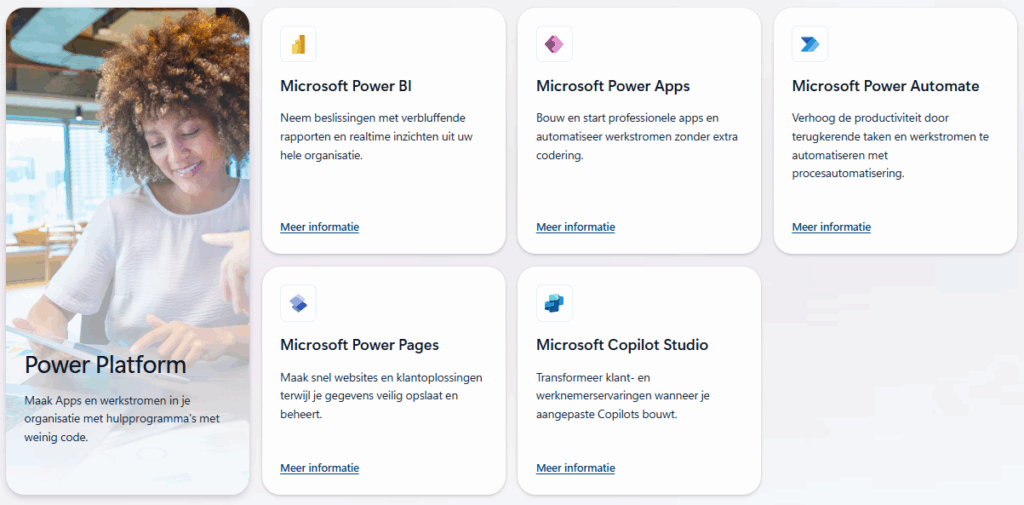Follow Meer informatie under Power Pages
This screenshot has height=505, width=1024.
click(x=319, y=468)
